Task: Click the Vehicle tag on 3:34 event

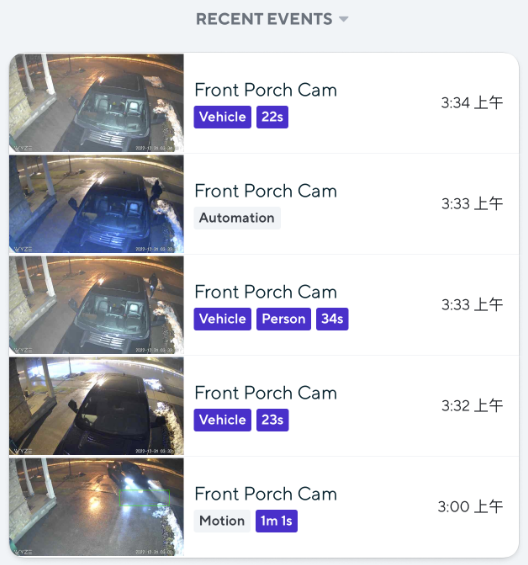Action: point(222,117)
